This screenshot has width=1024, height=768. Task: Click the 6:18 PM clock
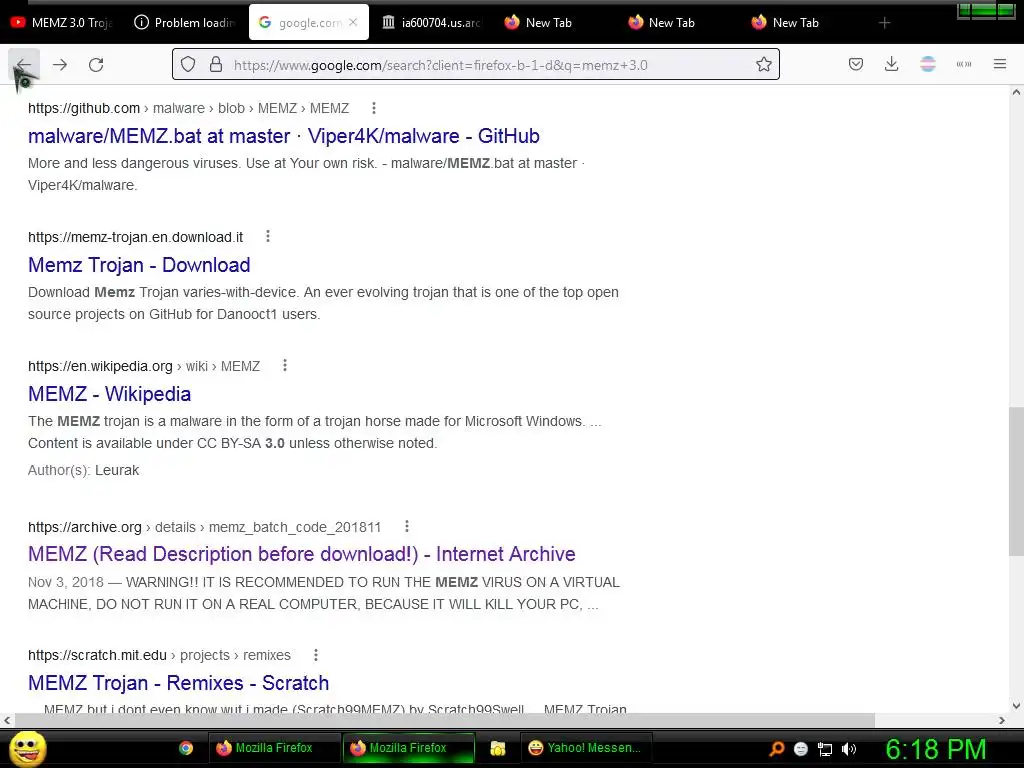pyautogui.click(x=936, y=749)
